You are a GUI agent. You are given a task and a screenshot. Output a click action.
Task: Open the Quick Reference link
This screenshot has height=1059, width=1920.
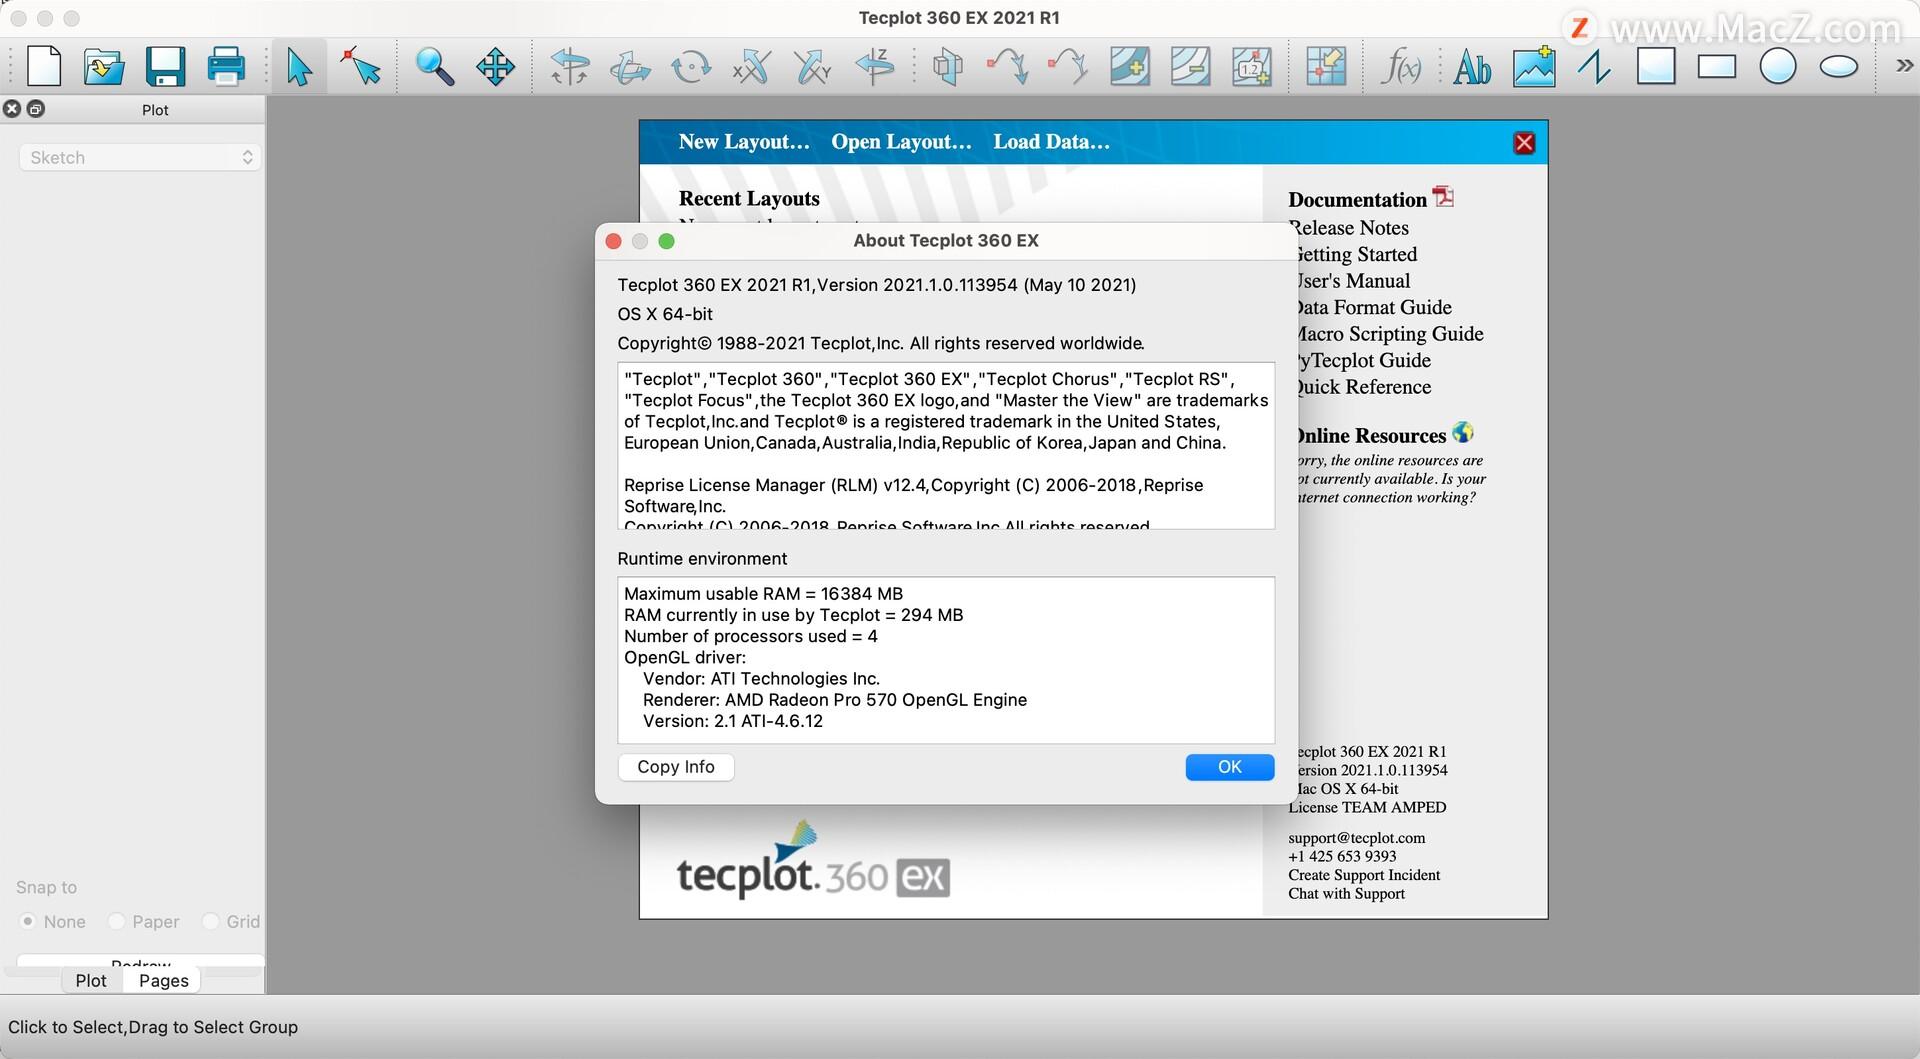click(x=1362, y=387)
